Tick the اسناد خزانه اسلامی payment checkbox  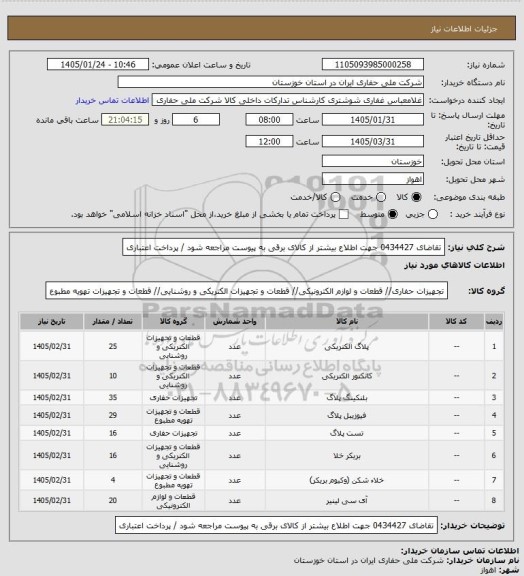coord(344,214)
